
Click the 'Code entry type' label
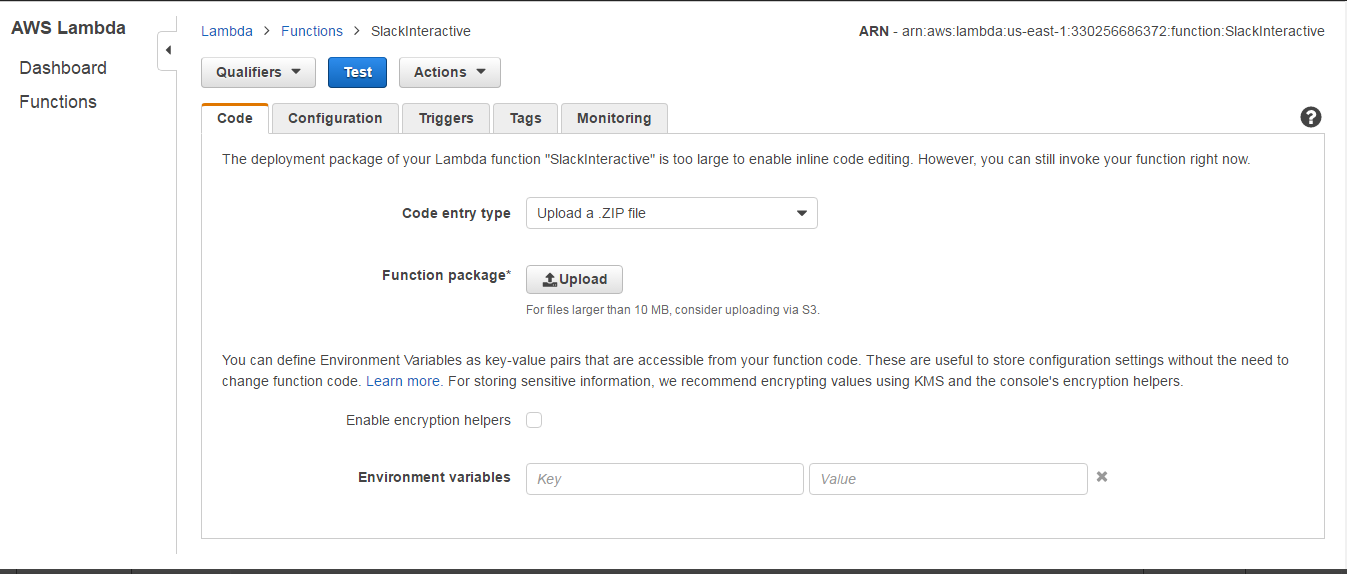click(x=456, y=213)
